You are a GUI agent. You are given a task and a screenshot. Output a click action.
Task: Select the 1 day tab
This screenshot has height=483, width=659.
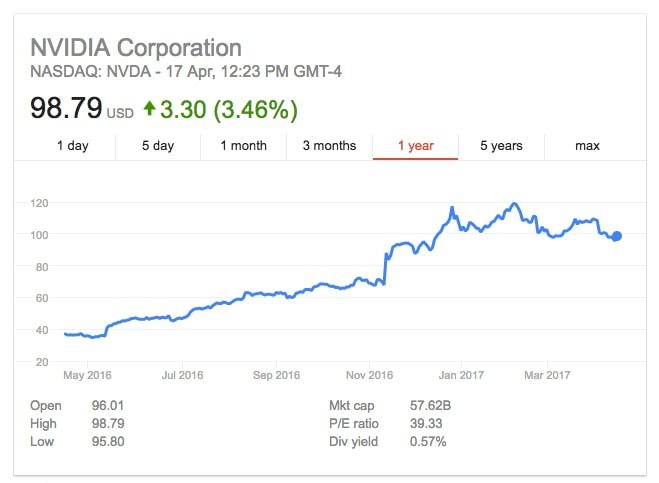(72, 146)
